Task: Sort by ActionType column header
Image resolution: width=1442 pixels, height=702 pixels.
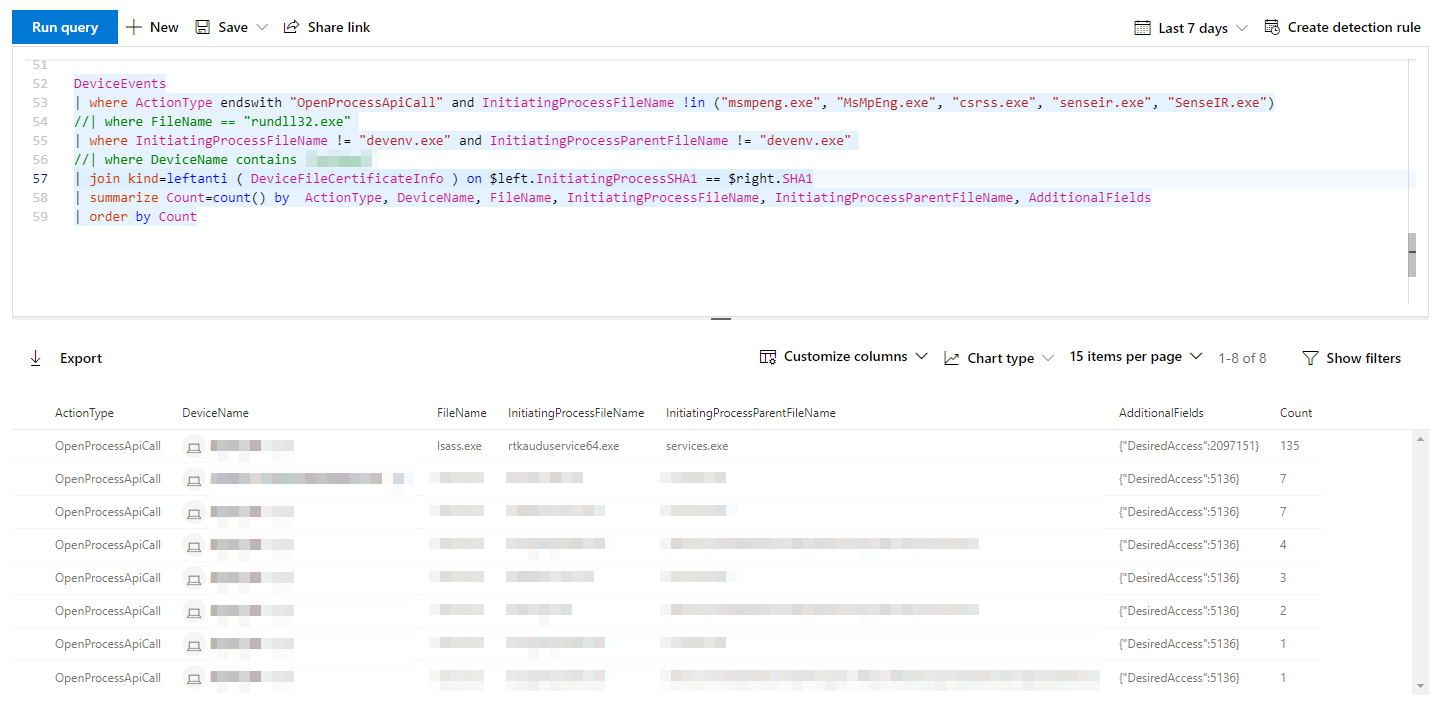Action: point(85,413)
